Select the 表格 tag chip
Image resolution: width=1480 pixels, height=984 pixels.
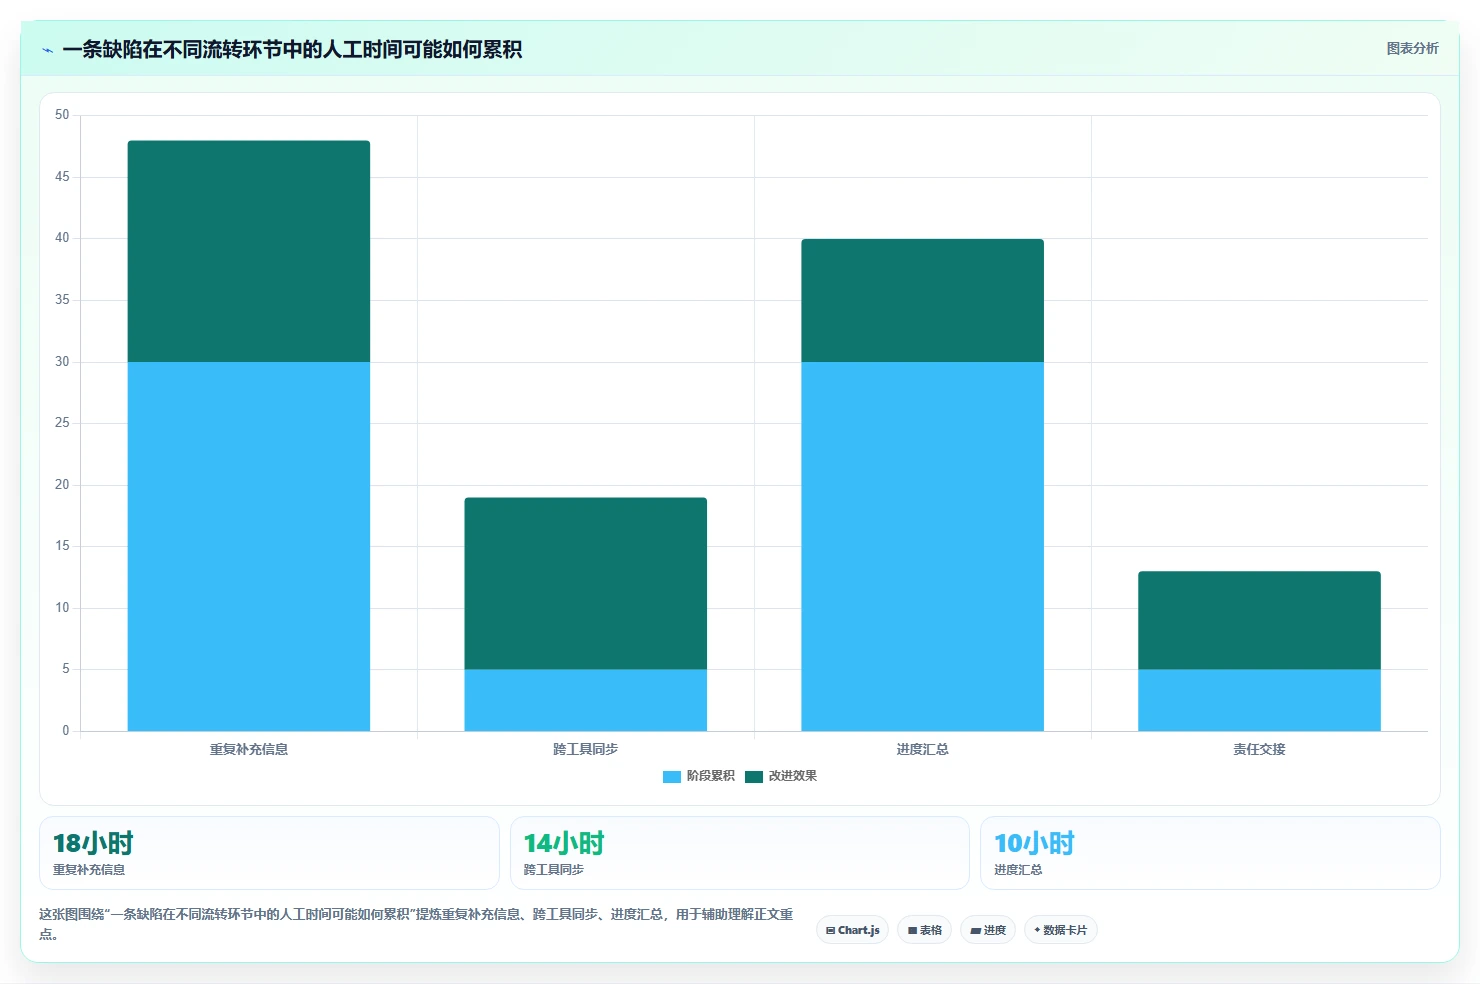(x=924, y=930)
